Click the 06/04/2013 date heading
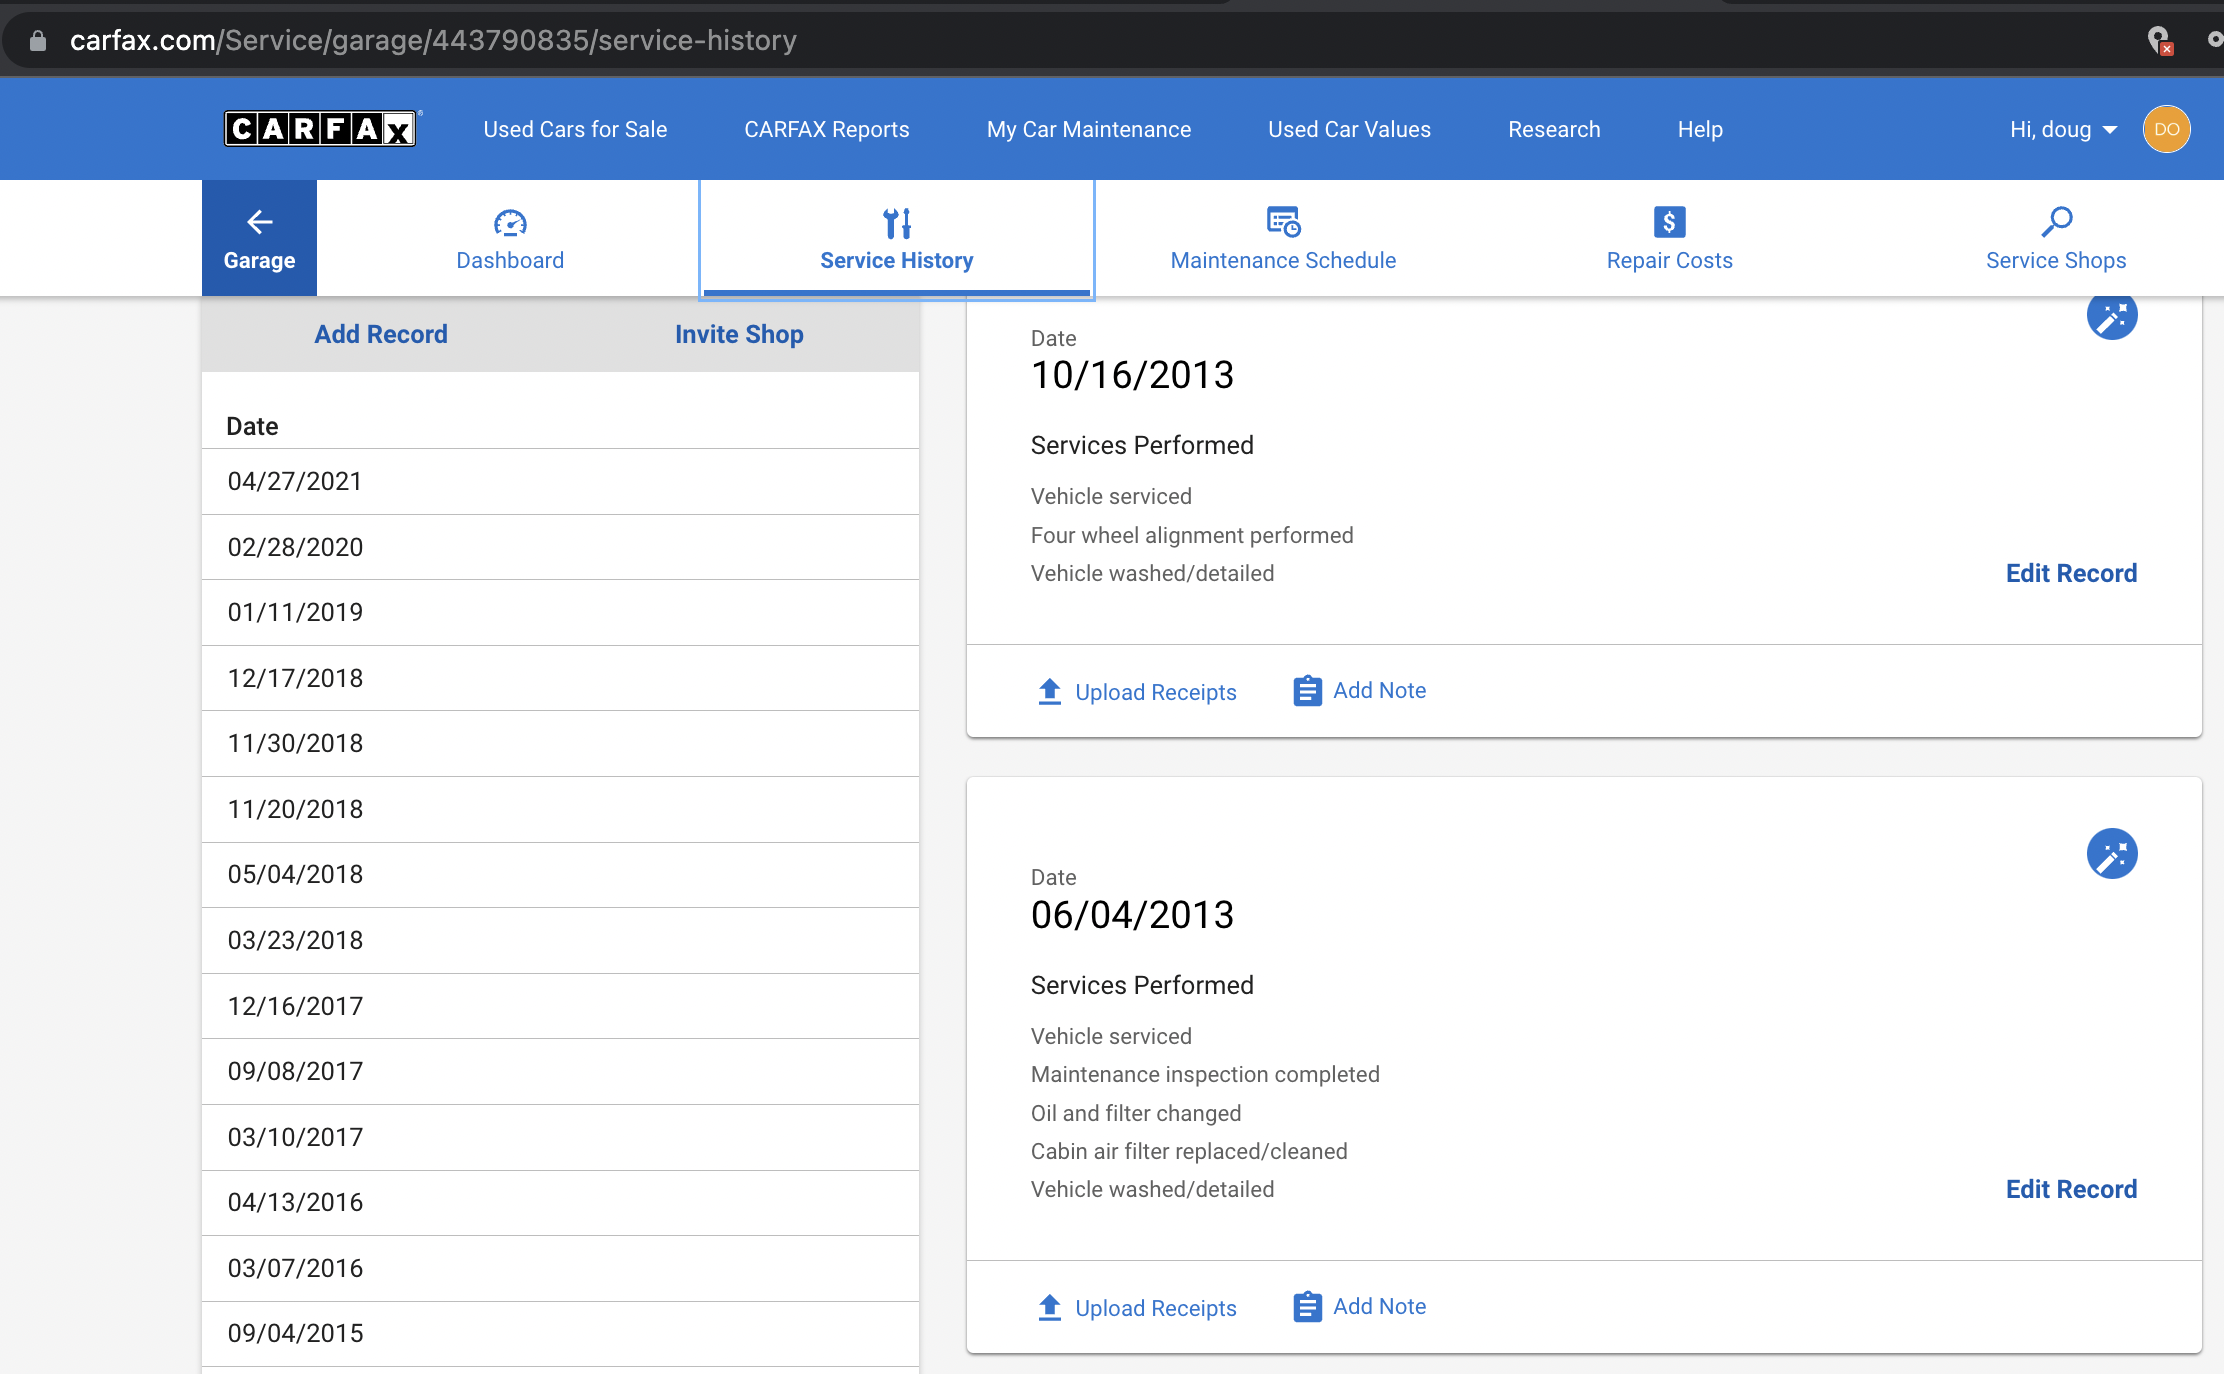The image size is (2224, 1374). pos(1132,915)
